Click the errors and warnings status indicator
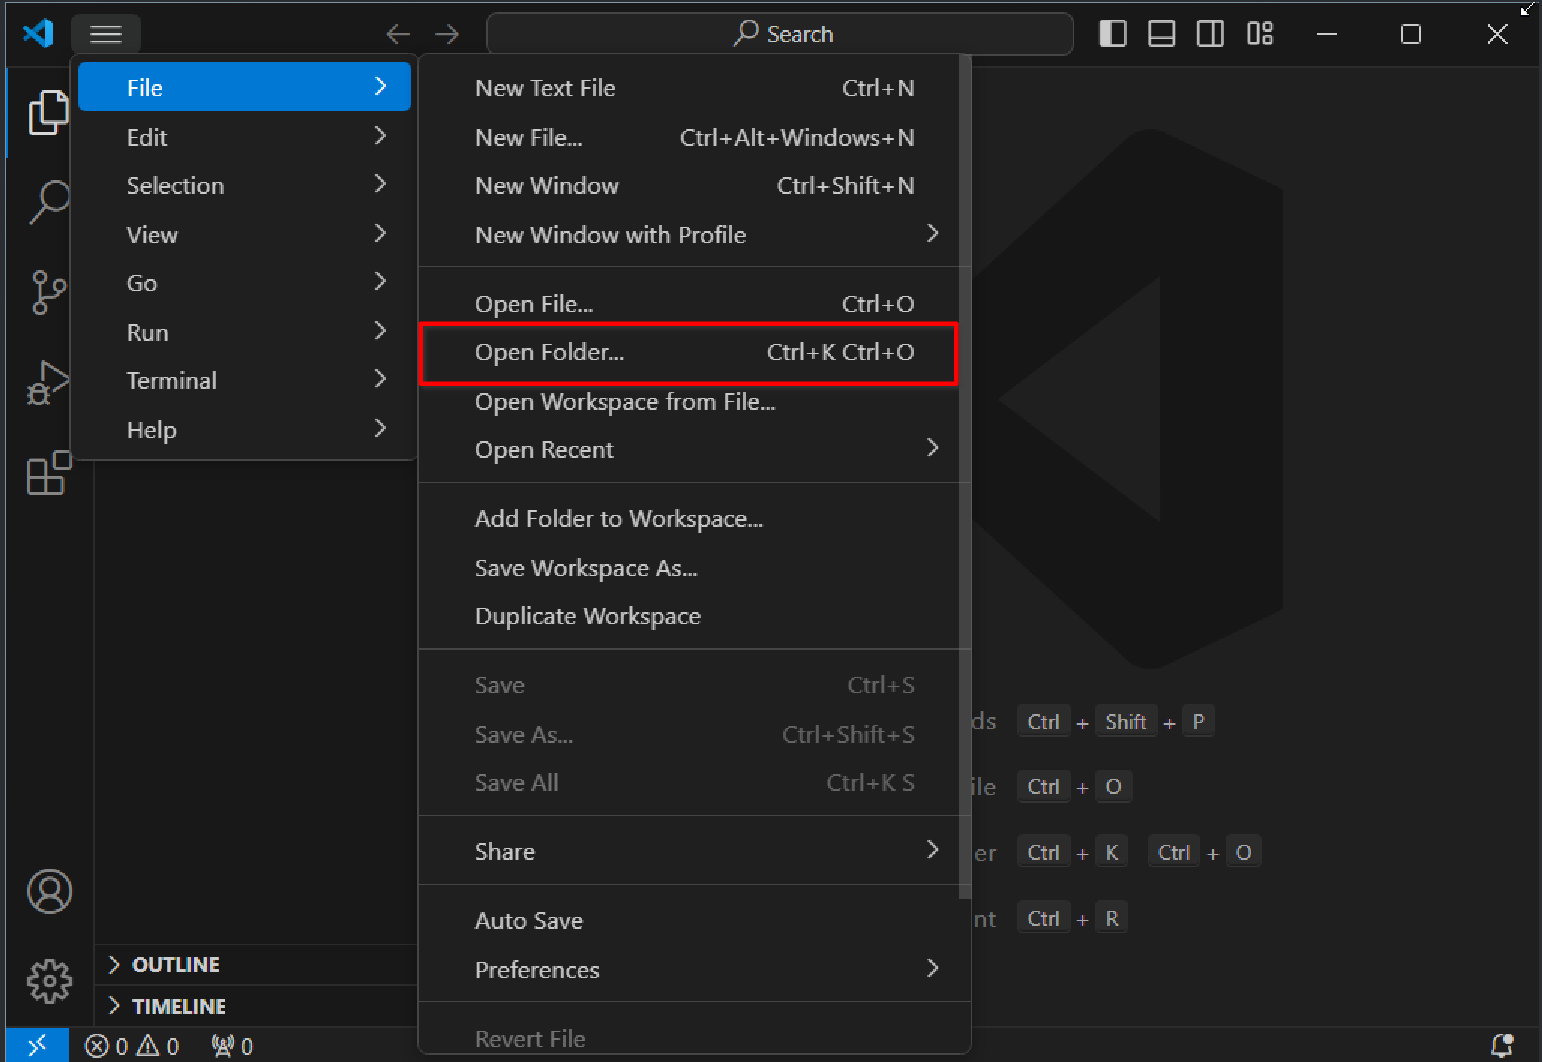Image resolution: width=1542 pixels, height=1062 pixels. coord(132,1046)
